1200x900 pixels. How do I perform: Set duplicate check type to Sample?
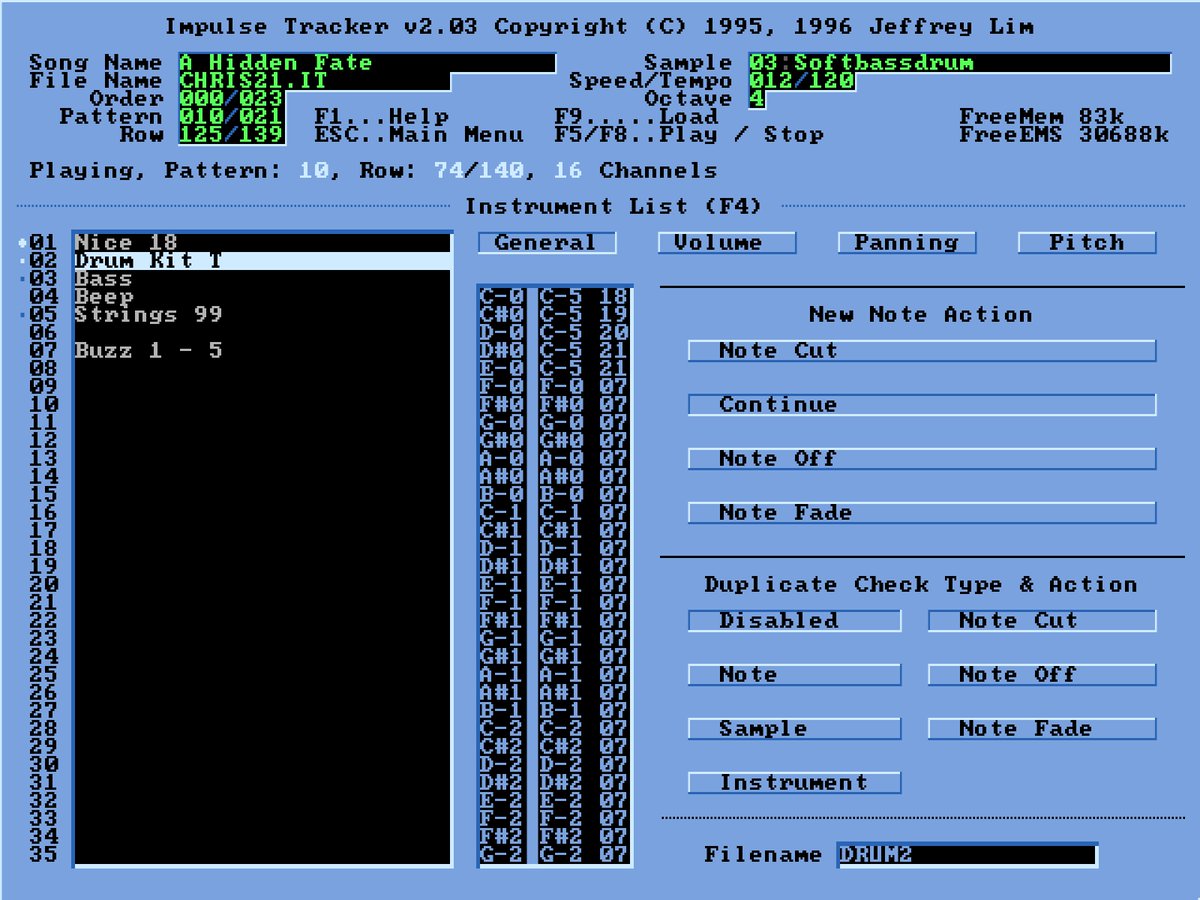pyautogui.click(x=795, y=729)
